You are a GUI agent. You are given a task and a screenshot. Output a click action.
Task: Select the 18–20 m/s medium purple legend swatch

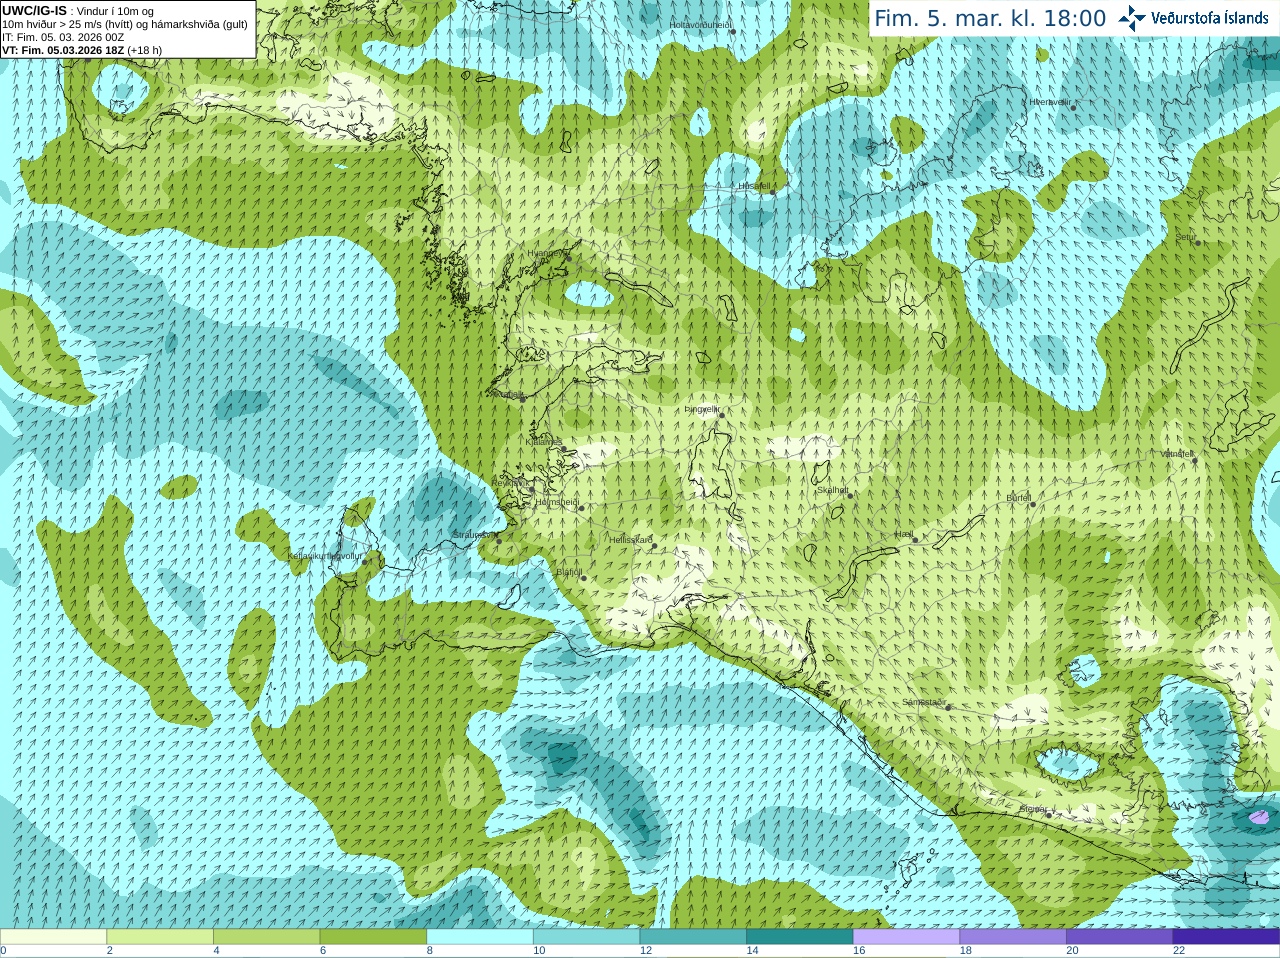pos(1013,937)
